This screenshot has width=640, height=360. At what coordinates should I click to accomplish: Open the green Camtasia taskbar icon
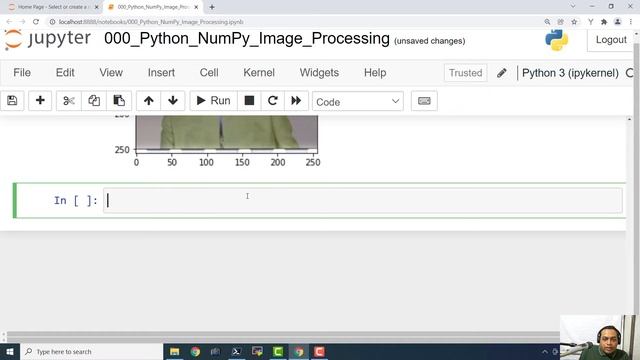(278, 351)
